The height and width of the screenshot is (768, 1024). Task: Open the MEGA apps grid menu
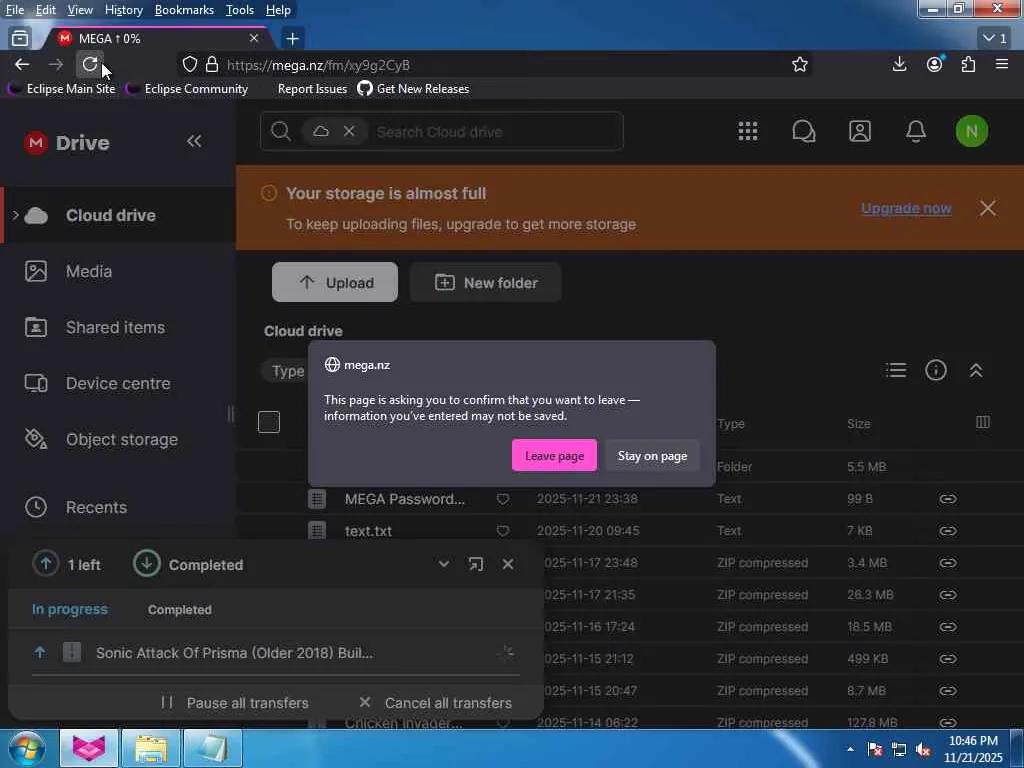(748, 131)
